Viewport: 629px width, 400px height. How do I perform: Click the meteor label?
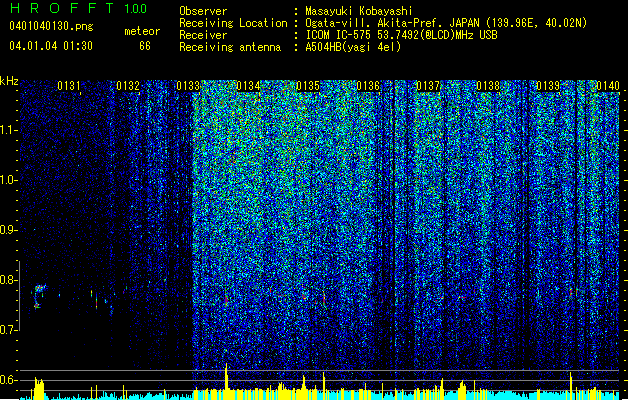click(x=142, y=31)
